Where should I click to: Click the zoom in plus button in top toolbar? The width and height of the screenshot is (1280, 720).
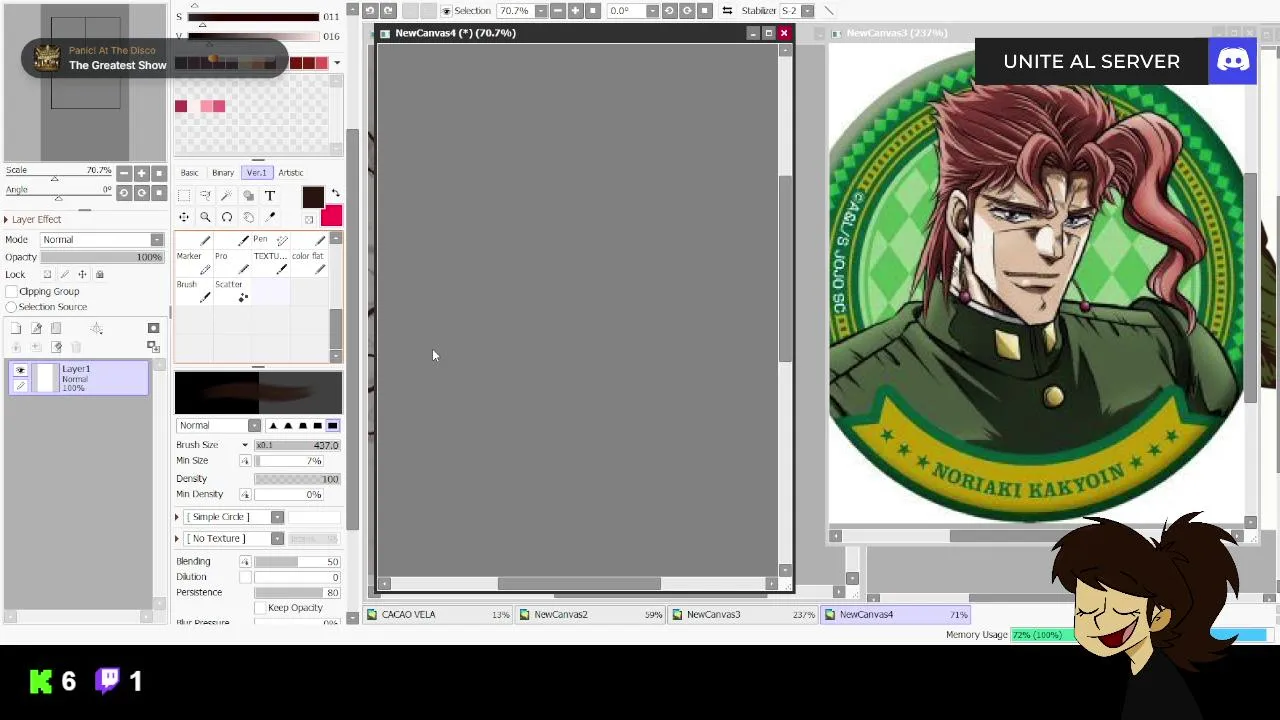[x=575, y=10]
